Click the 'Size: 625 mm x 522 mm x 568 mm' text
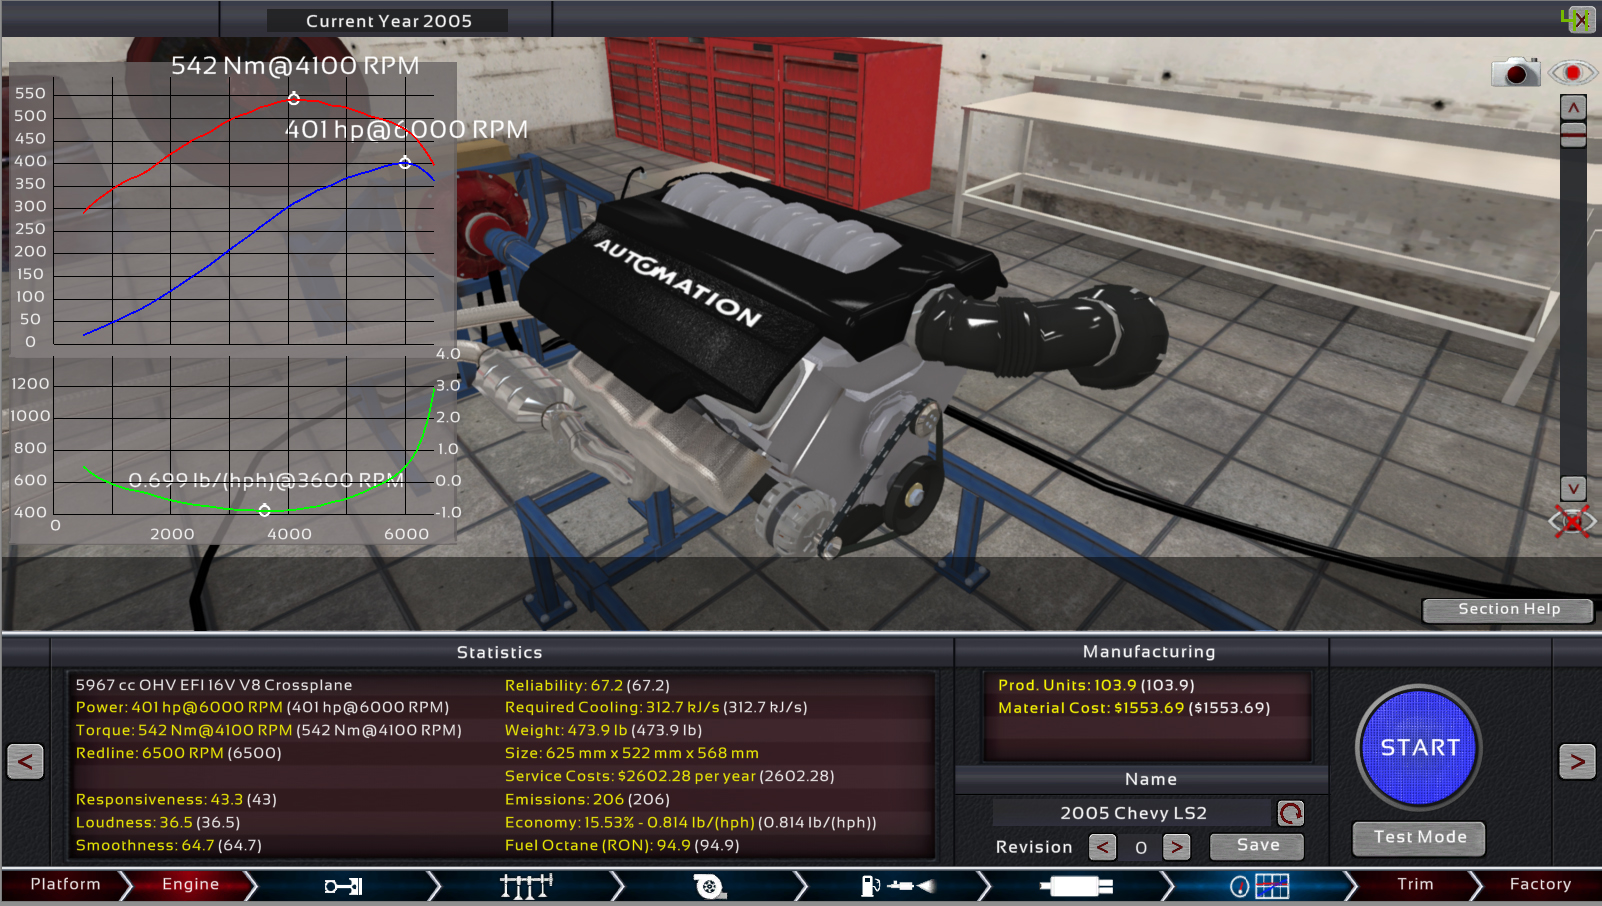Image resolution: width=1602 pixels, height=906 pixels. point(631,753)
